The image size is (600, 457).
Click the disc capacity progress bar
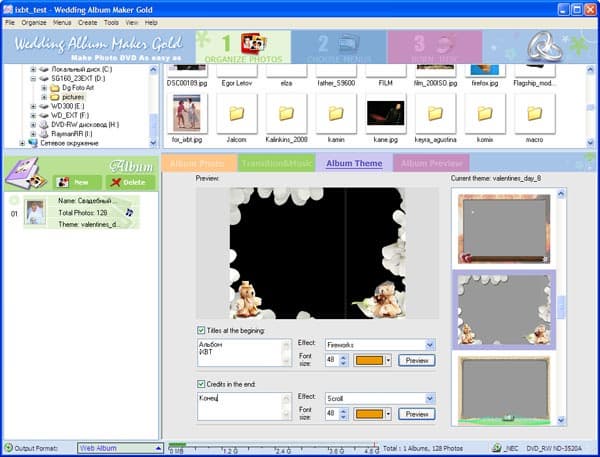click(x=273, y=445)
